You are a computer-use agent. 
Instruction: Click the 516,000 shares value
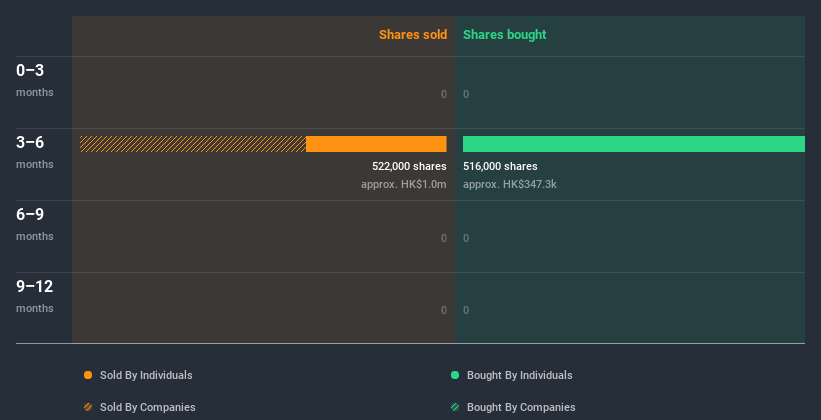pyautogui.click(x=500, y=166)
